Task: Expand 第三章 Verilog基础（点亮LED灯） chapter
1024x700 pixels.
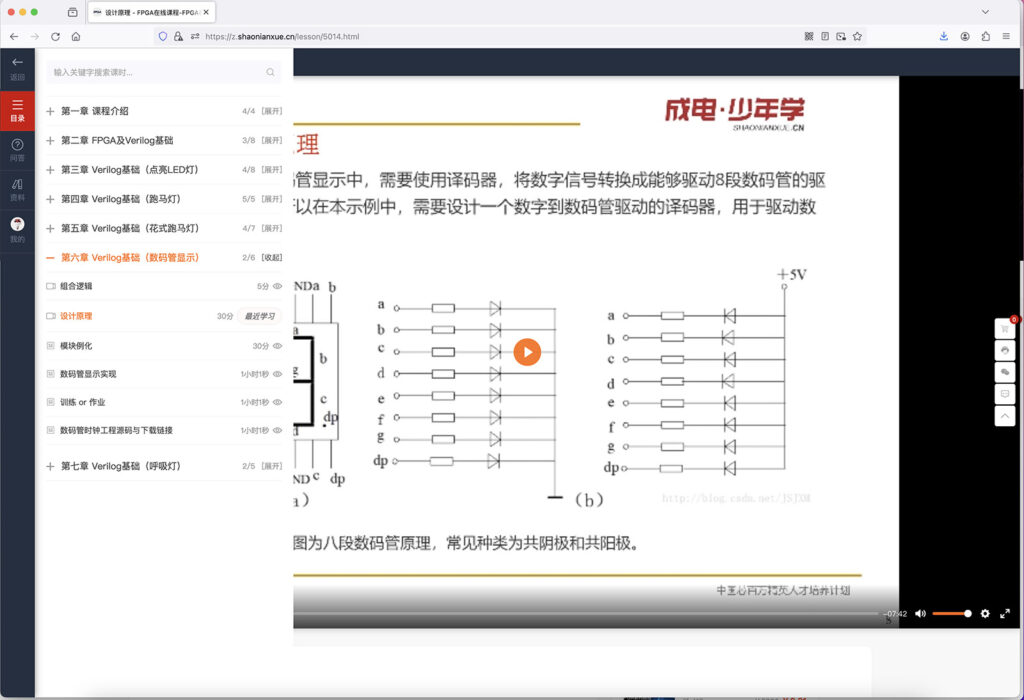Action: click(x=271, y=170)
